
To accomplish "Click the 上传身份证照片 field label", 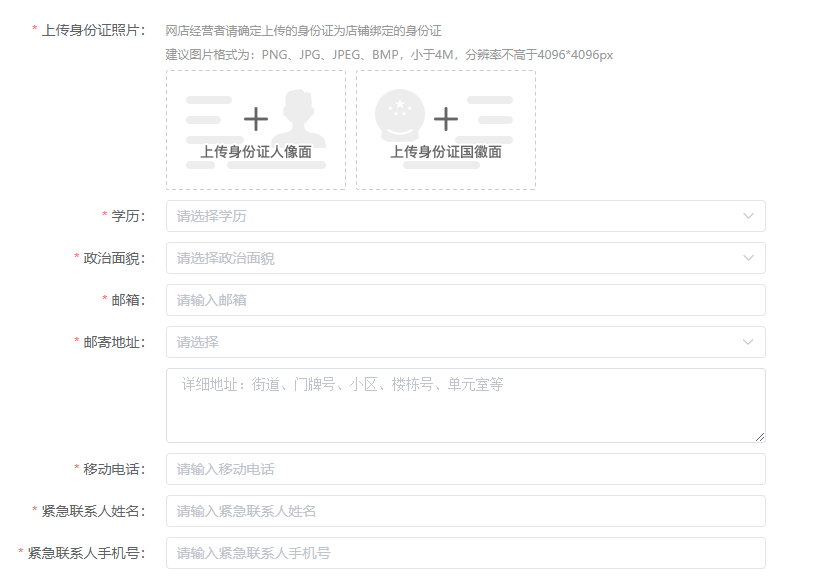I will click(93, 30).
